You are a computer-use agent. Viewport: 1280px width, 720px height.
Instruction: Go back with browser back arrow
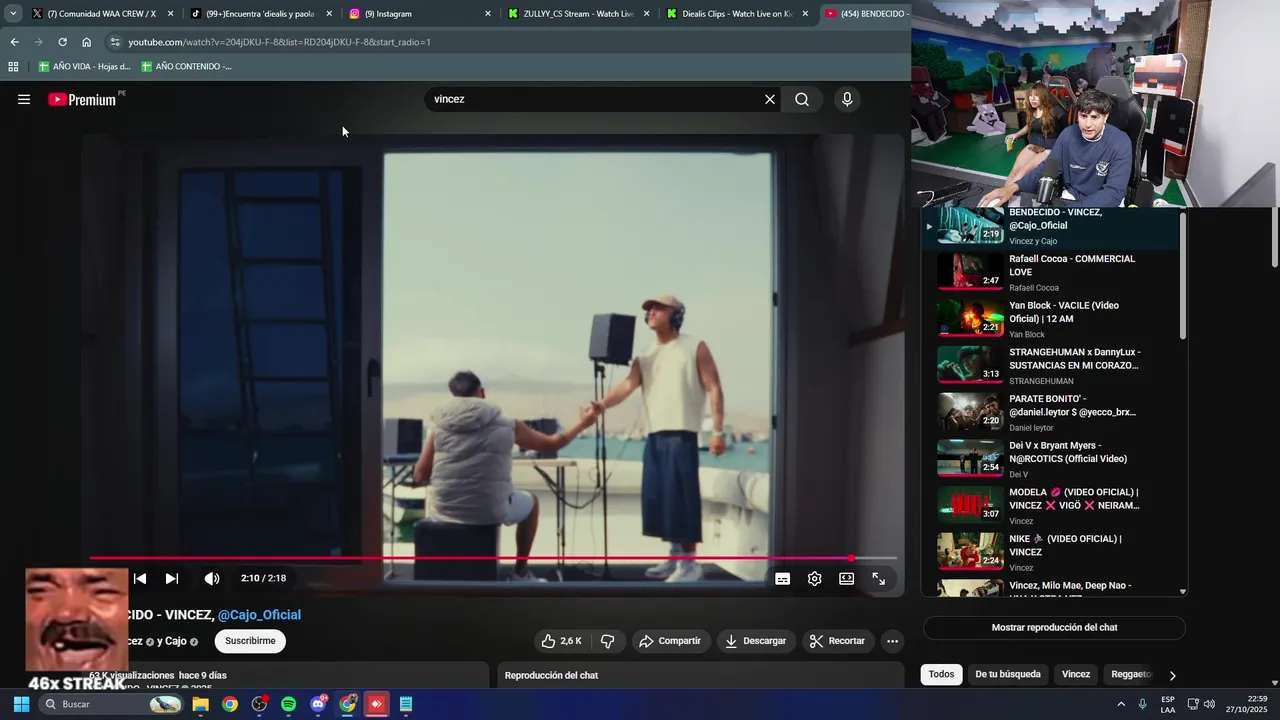tap(14, 42)
